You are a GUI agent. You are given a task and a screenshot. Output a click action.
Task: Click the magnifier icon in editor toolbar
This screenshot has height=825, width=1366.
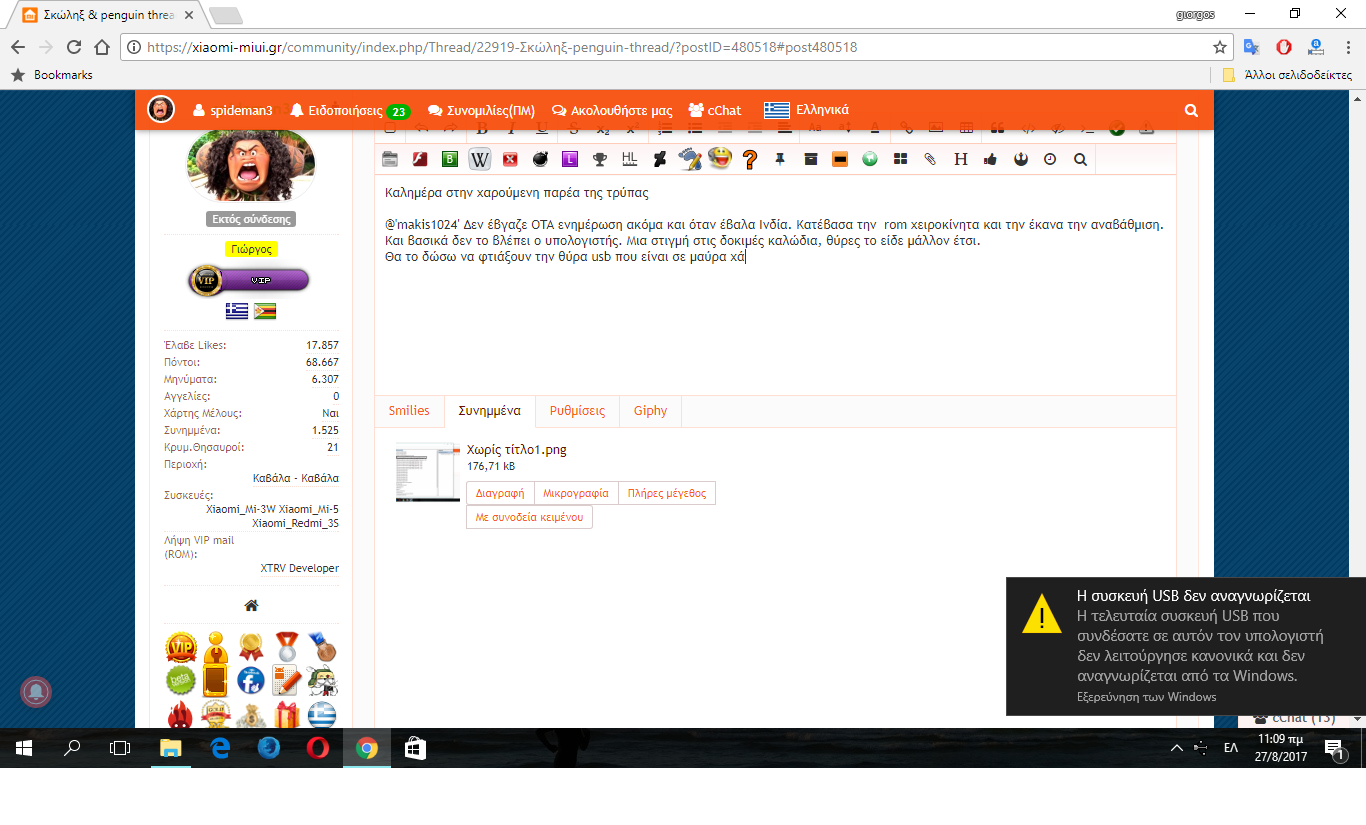(x=1080, y=159)
